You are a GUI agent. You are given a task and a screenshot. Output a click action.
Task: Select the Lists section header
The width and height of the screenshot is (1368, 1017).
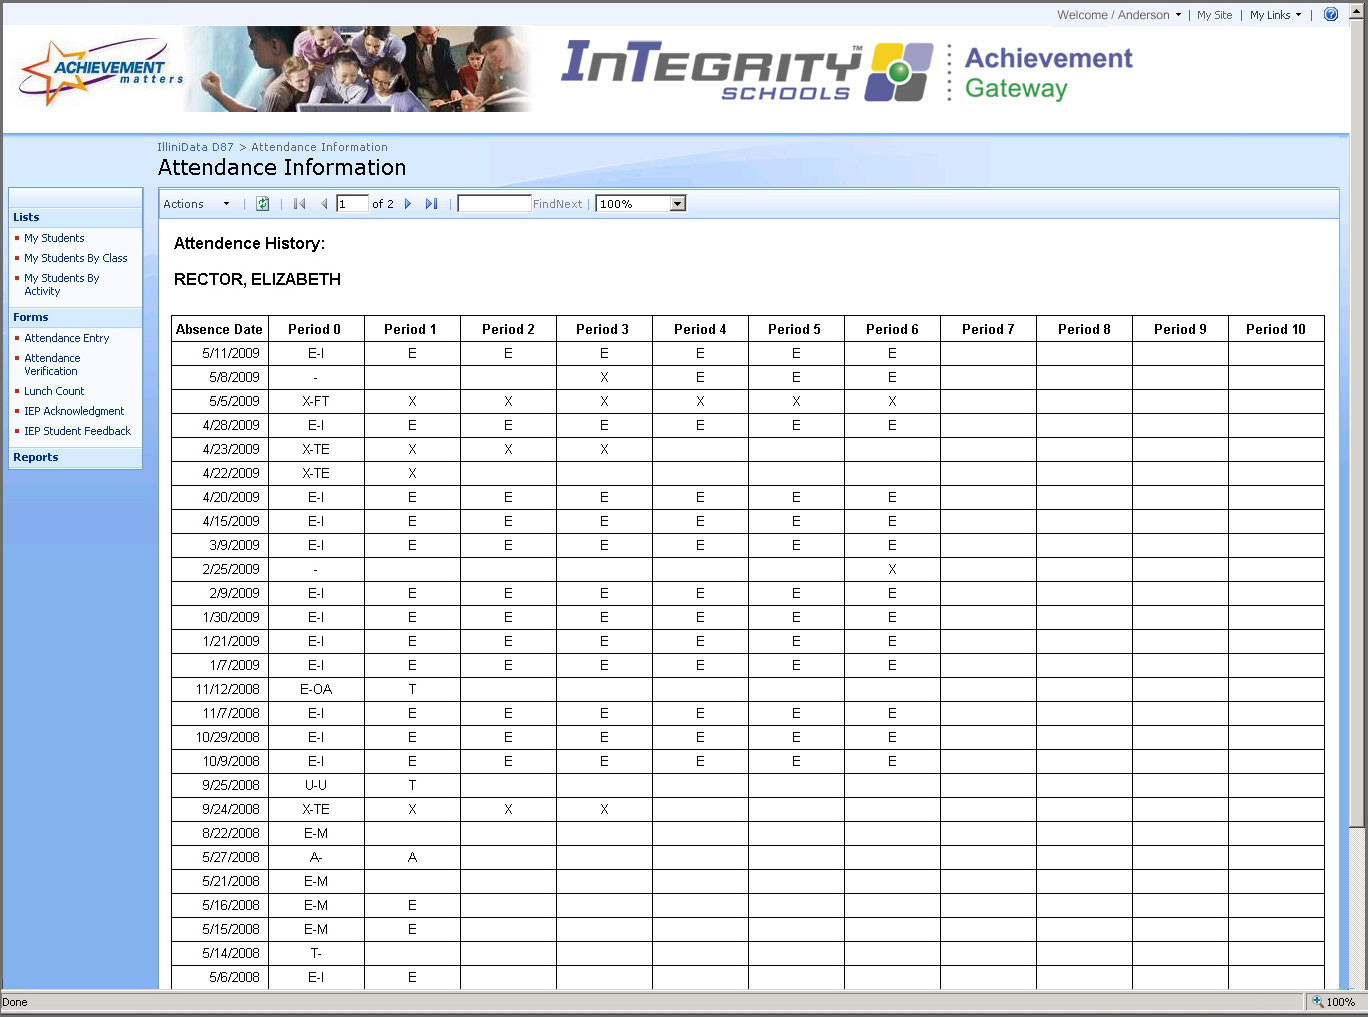click(75, 217)
